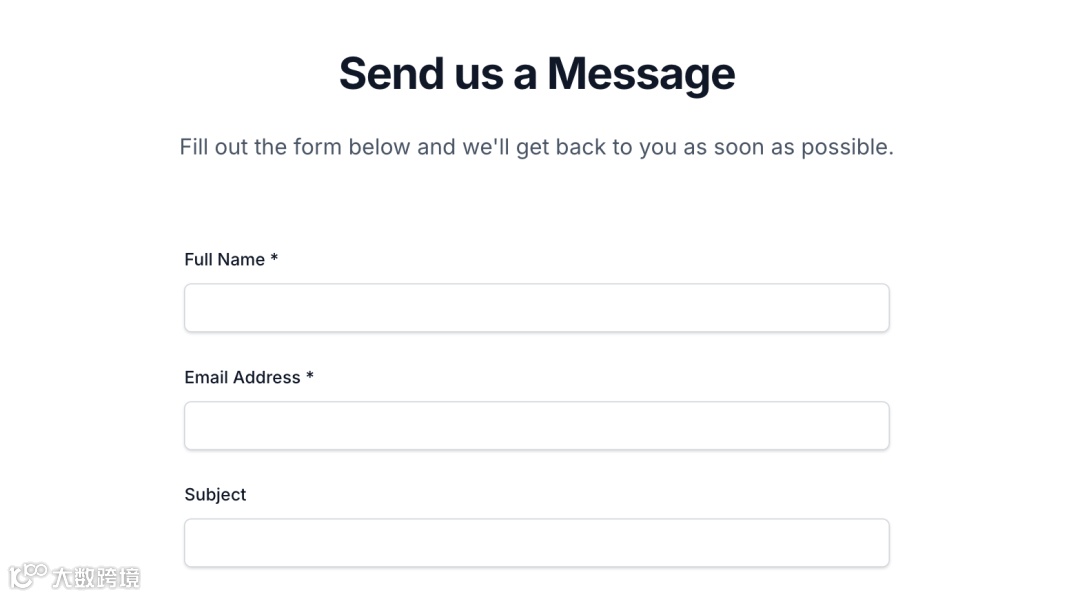Focus the Email Address text box
The width and height of the screenshot is (1080, 597).
point(536,426)
